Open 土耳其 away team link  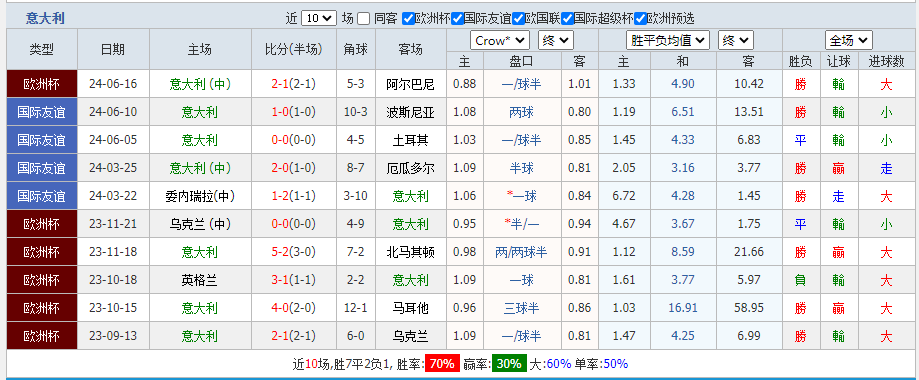point(410,140)
